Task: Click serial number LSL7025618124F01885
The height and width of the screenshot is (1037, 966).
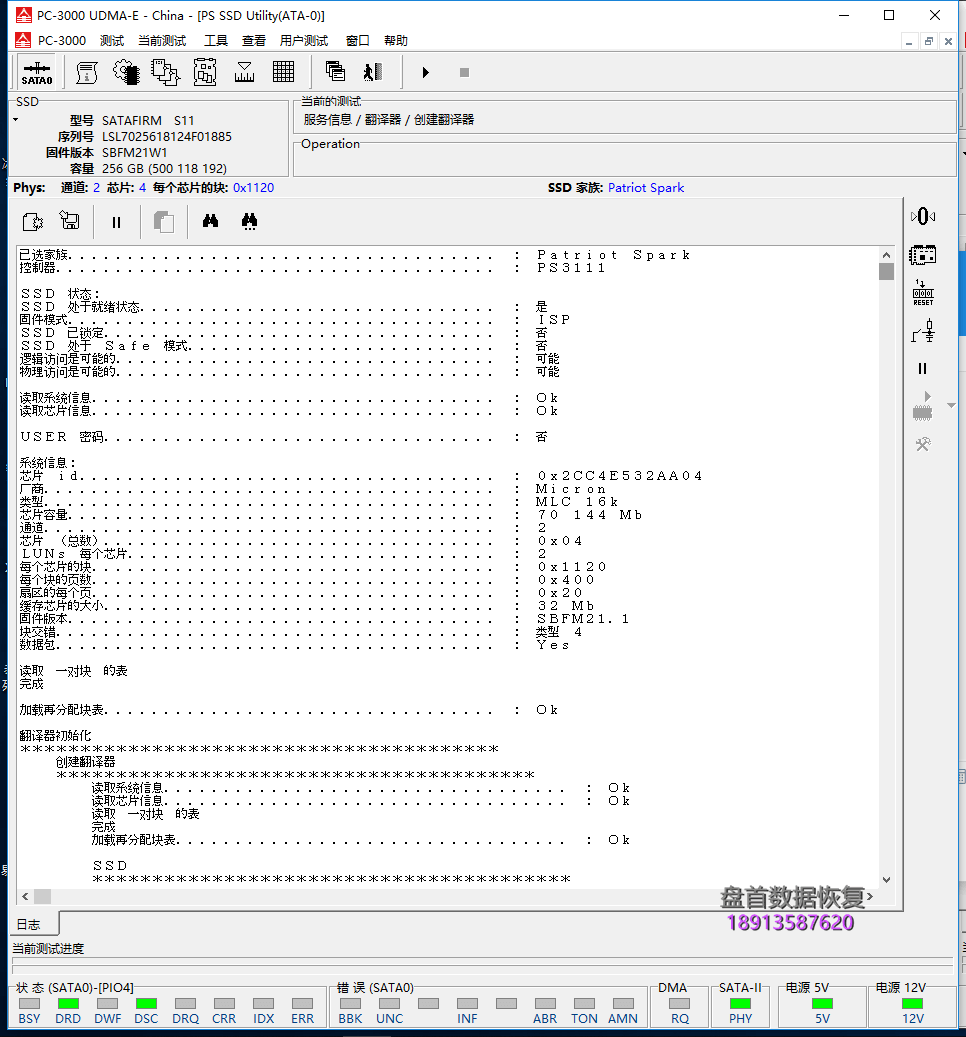Action: (167, 137)
